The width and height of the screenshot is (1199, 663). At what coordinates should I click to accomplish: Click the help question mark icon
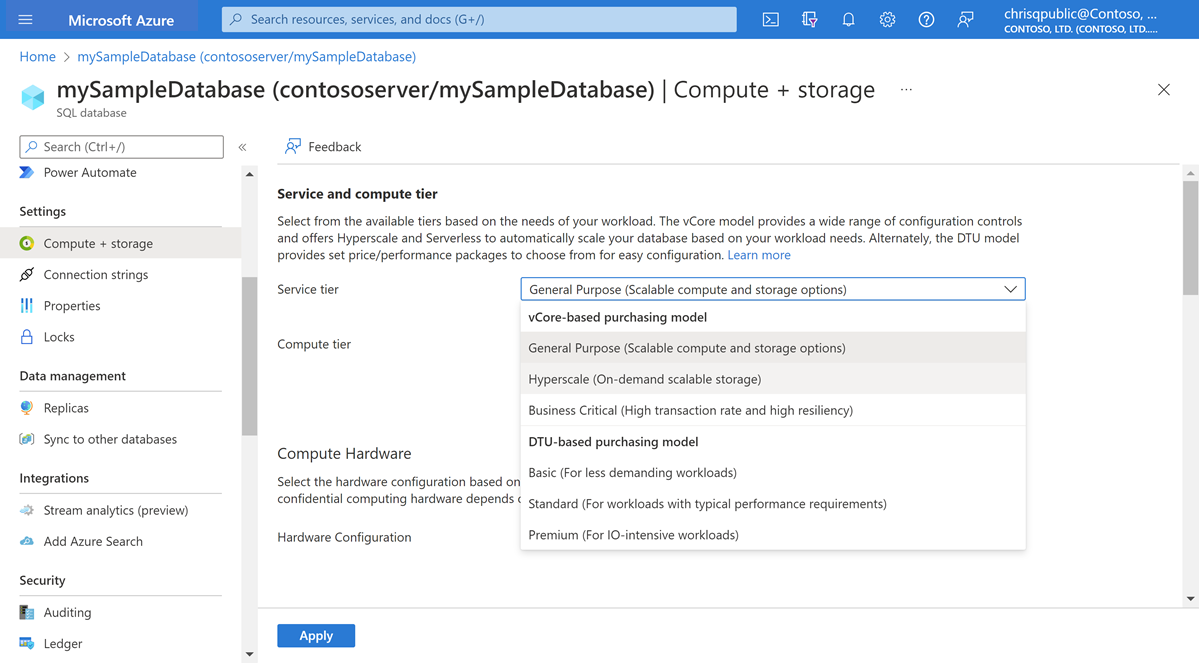(x=926, y=20)
